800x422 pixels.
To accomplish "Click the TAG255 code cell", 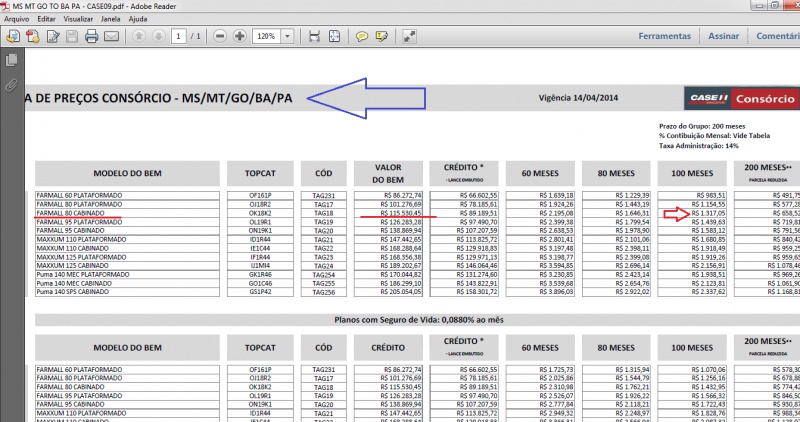I will click(x=323, y=284).
